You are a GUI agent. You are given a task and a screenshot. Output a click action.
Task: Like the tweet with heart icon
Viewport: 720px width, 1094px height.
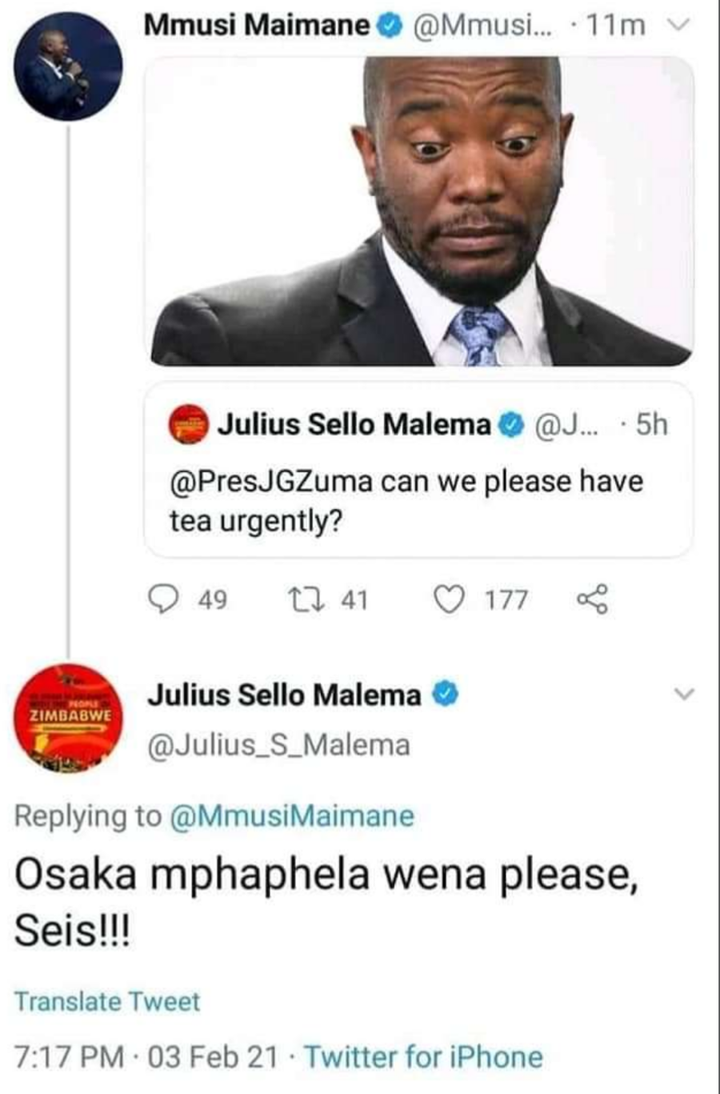tap(449, 599)
